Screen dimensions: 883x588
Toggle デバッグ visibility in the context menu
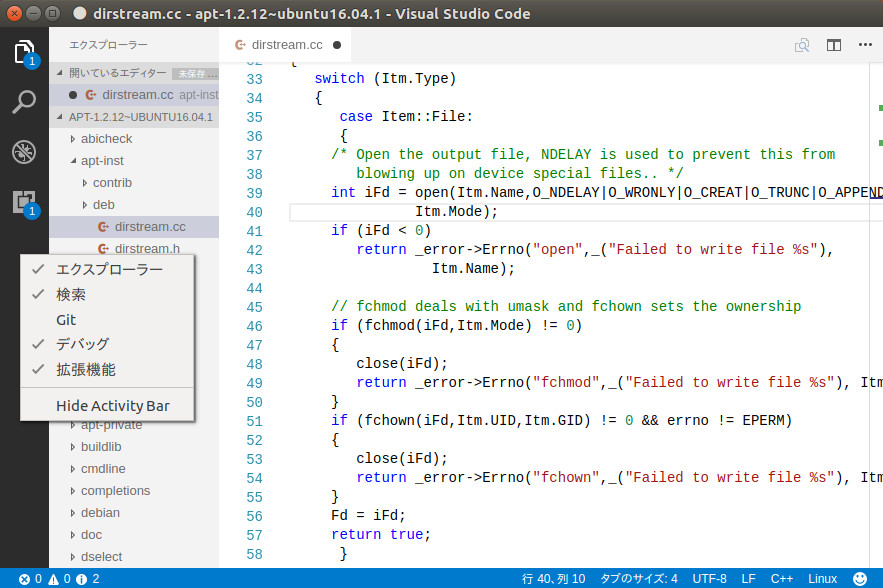(107, 344)
